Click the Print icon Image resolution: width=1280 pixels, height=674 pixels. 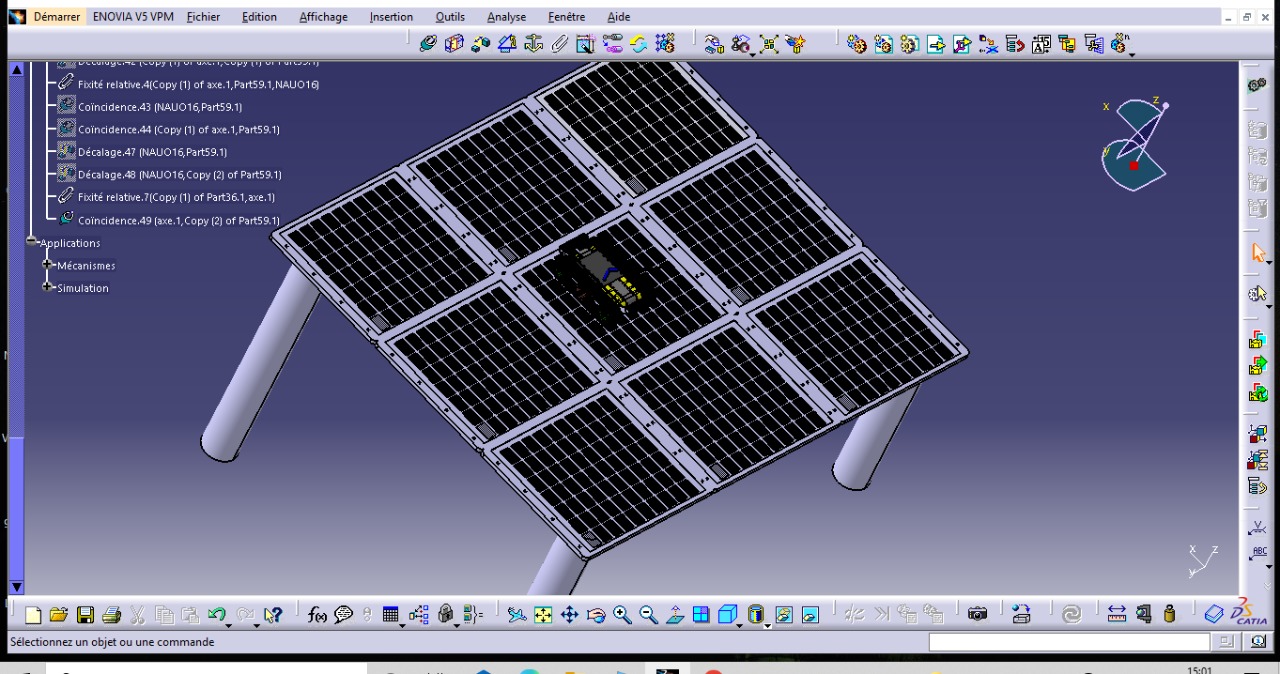point(111,615)
